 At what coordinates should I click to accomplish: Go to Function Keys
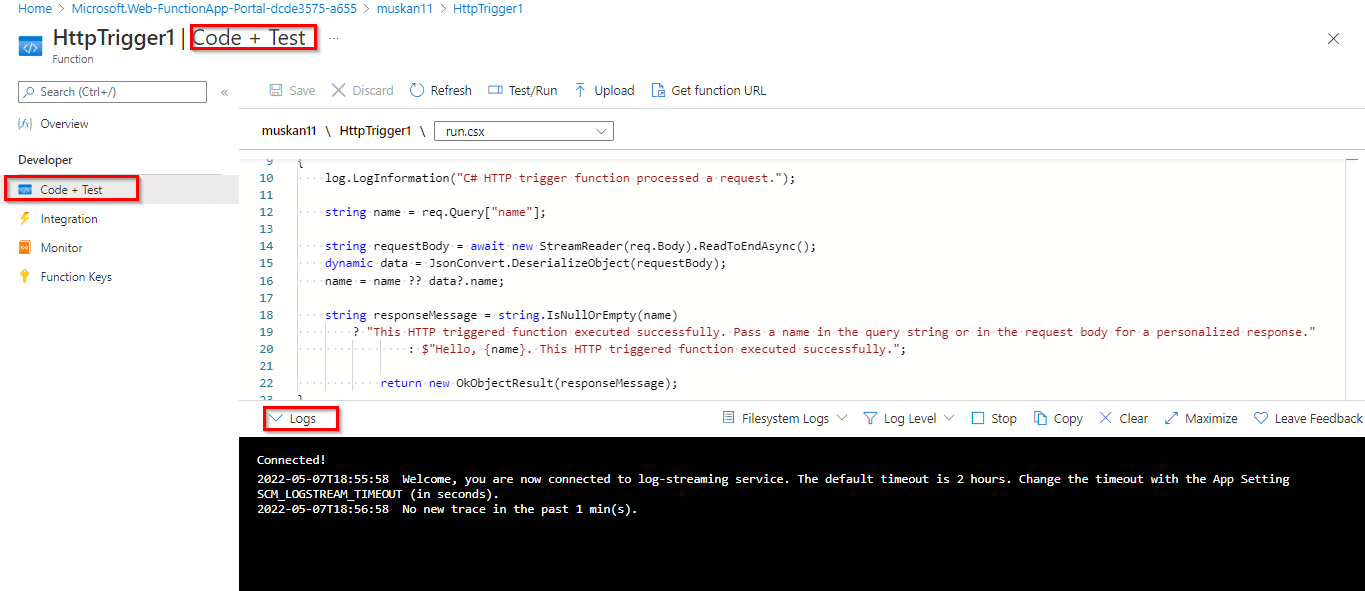click(x=75, y=277)
